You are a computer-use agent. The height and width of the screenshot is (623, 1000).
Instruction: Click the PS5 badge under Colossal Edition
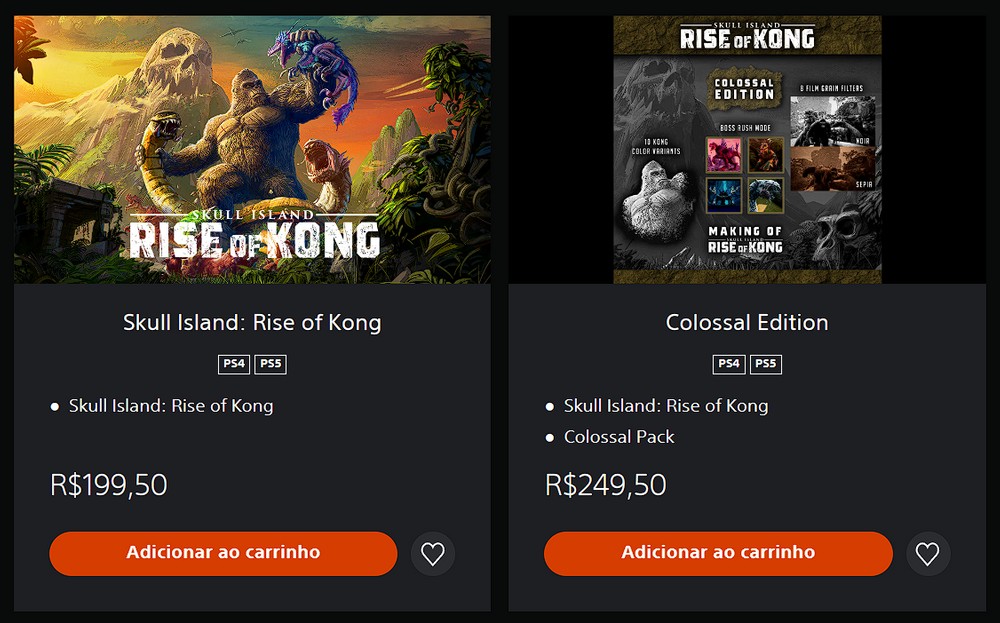[765, 364]
